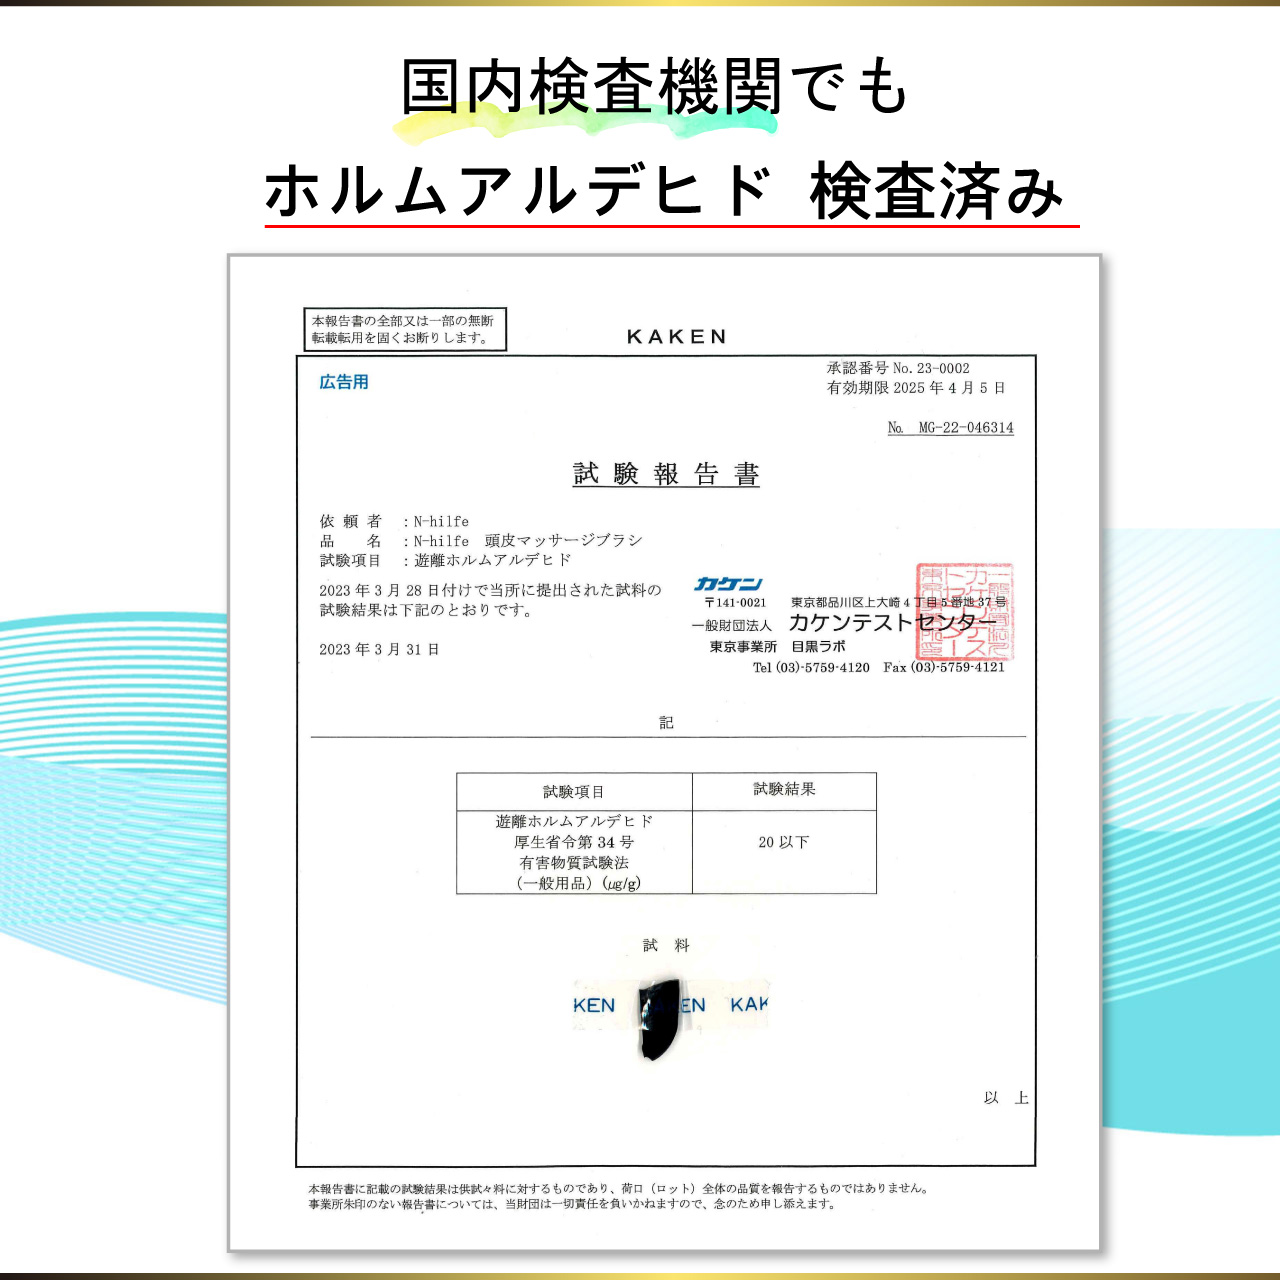Click report number 'MG-22-046314'
The image size is (1280, 1280).
(966, 428)
